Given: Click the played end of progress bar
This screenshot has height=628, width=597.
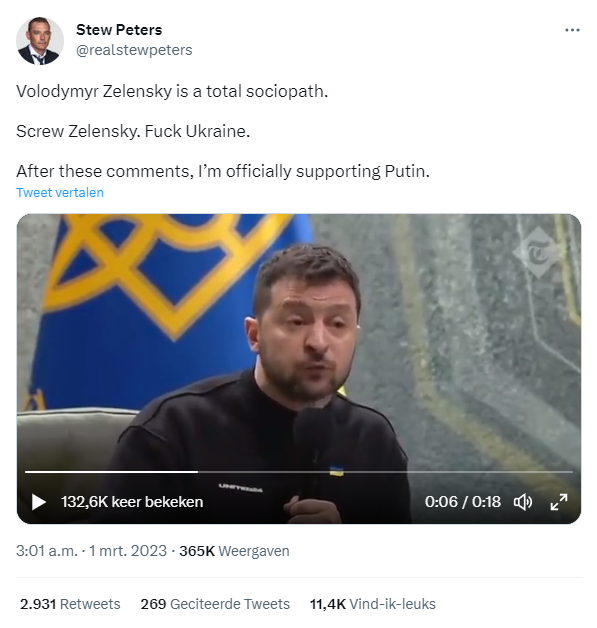Looking at the screenshot, I should 197,472.
